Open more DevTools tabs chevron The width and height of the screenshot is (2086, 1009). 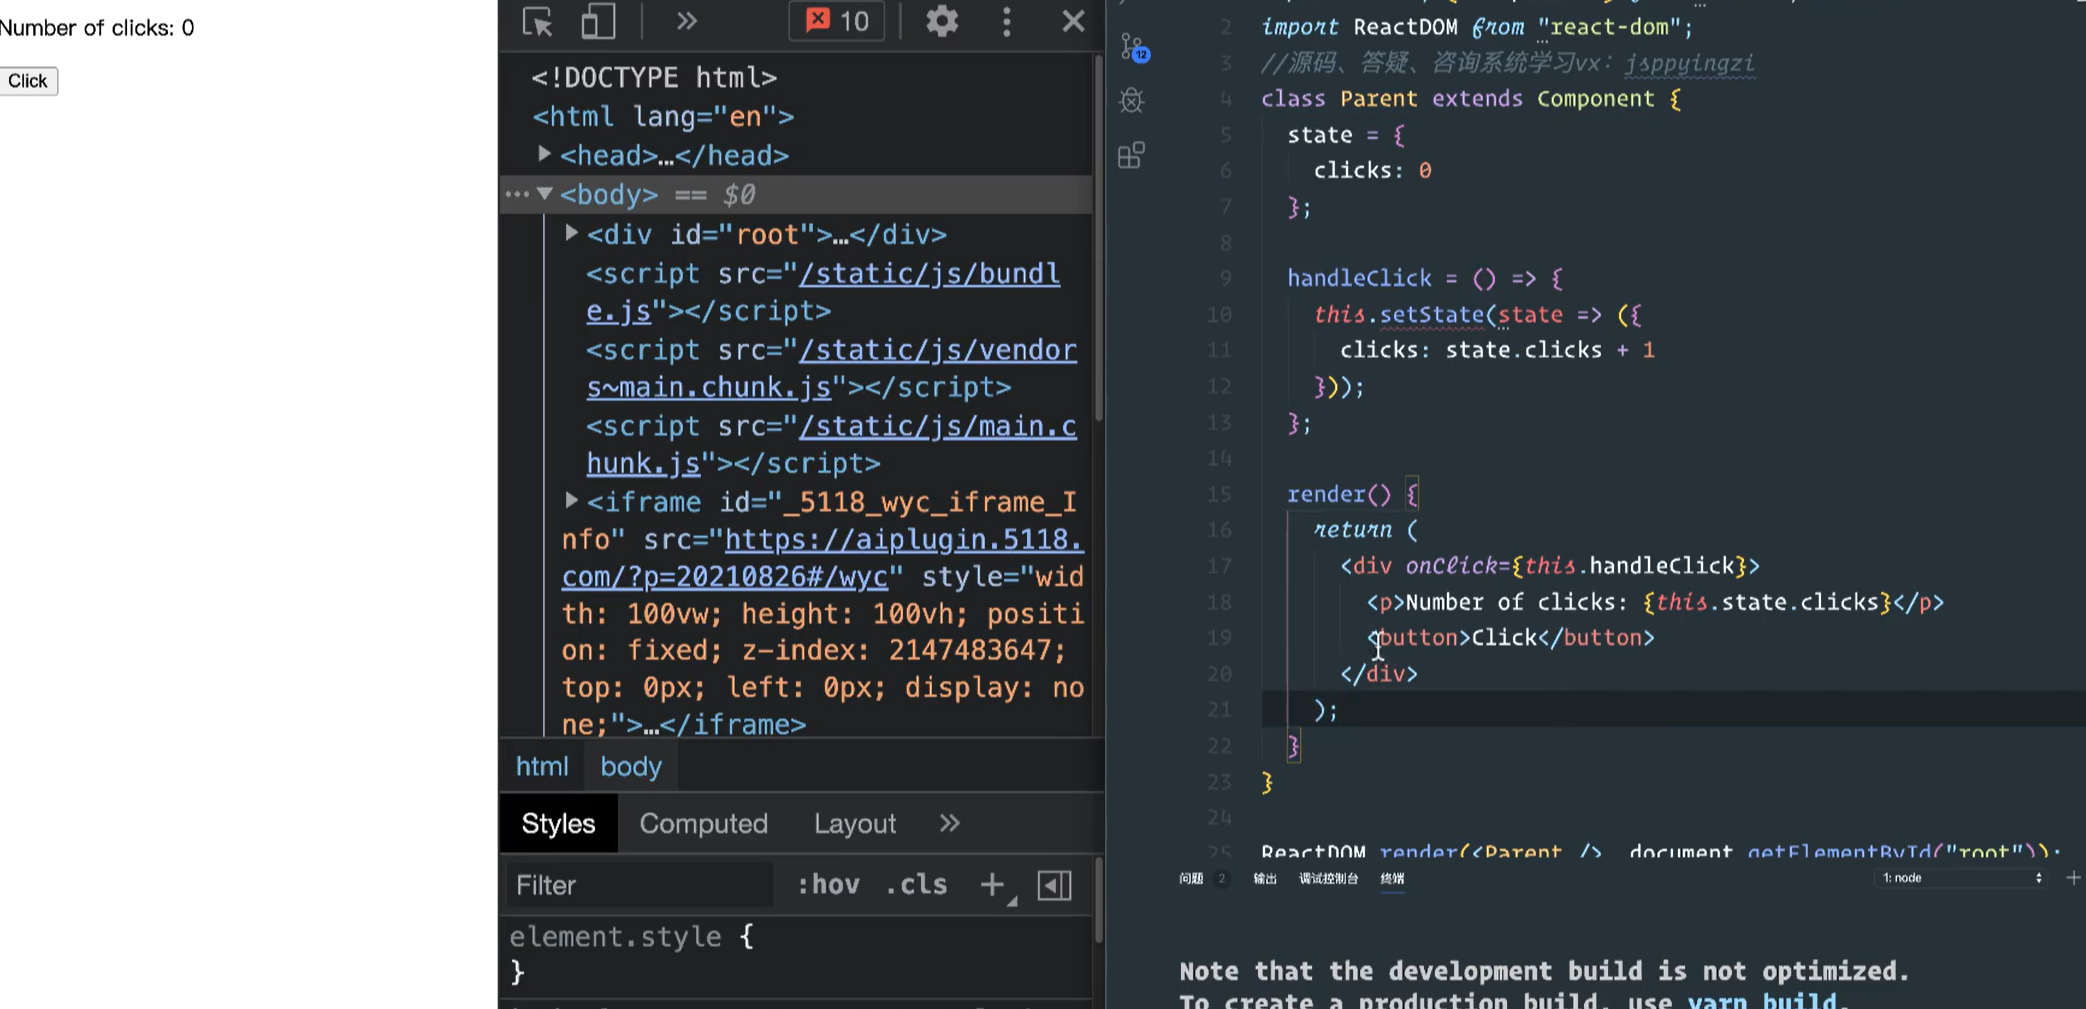[686, 21]
